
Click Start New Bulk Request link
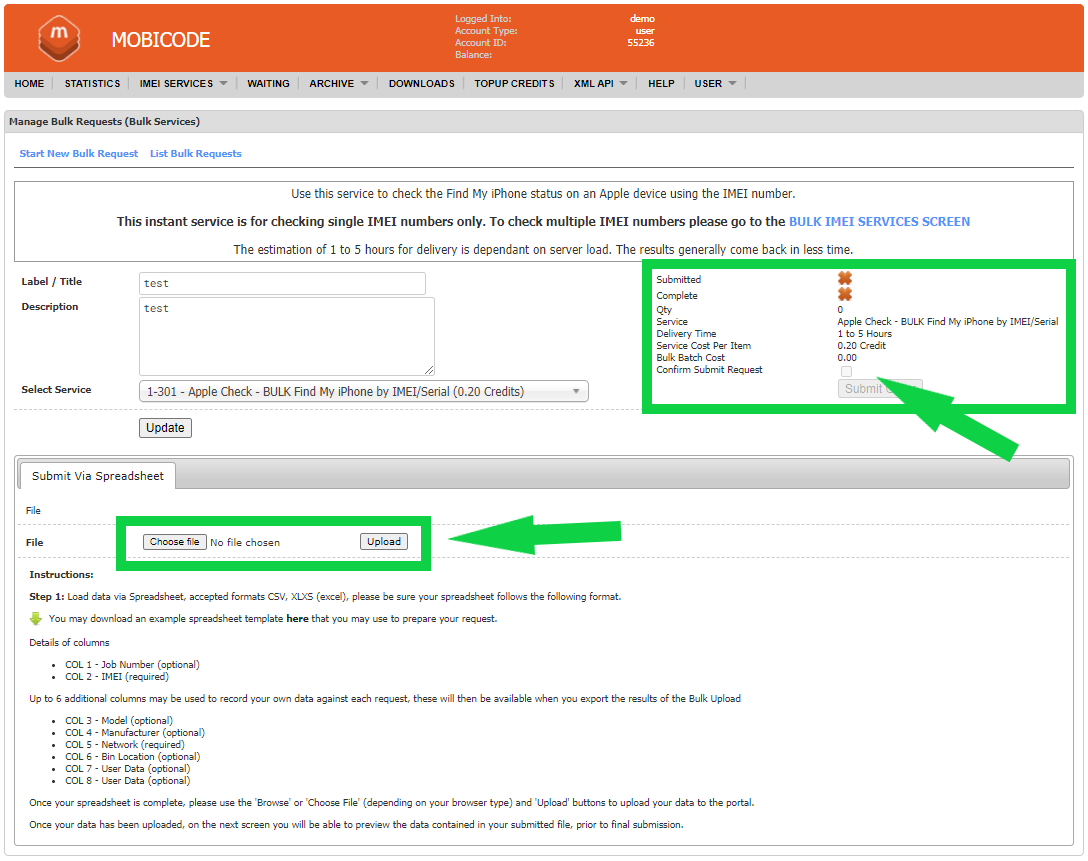tap(78, 153)
